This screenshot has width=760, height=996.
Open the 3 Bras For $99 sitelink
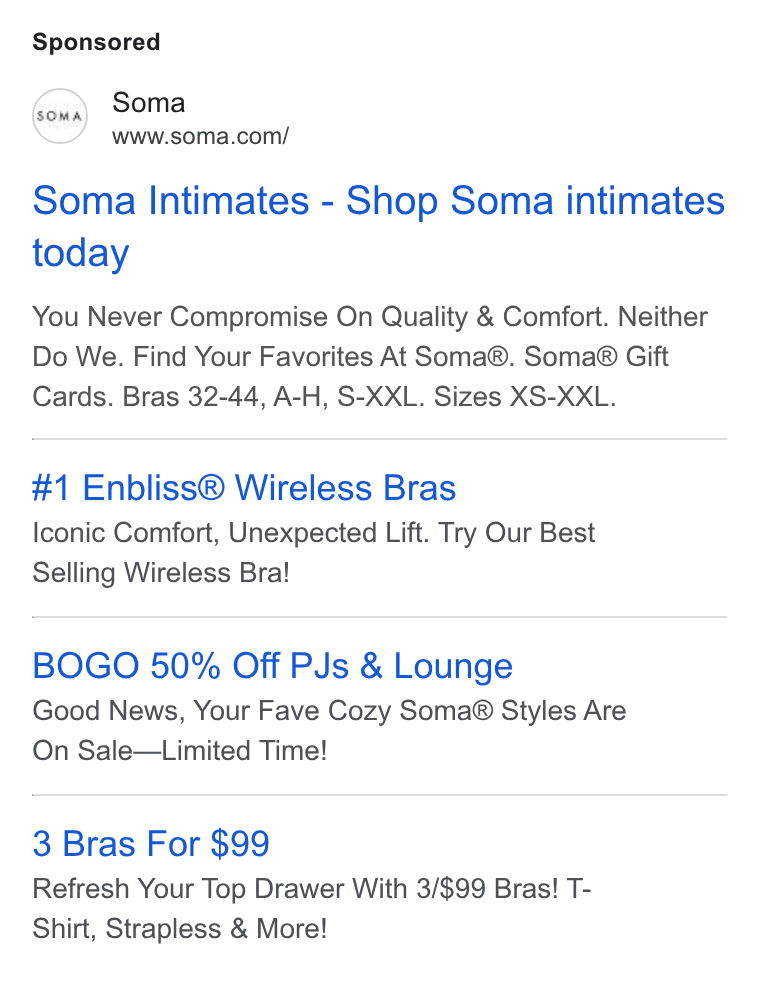click(x=151, y=844)
